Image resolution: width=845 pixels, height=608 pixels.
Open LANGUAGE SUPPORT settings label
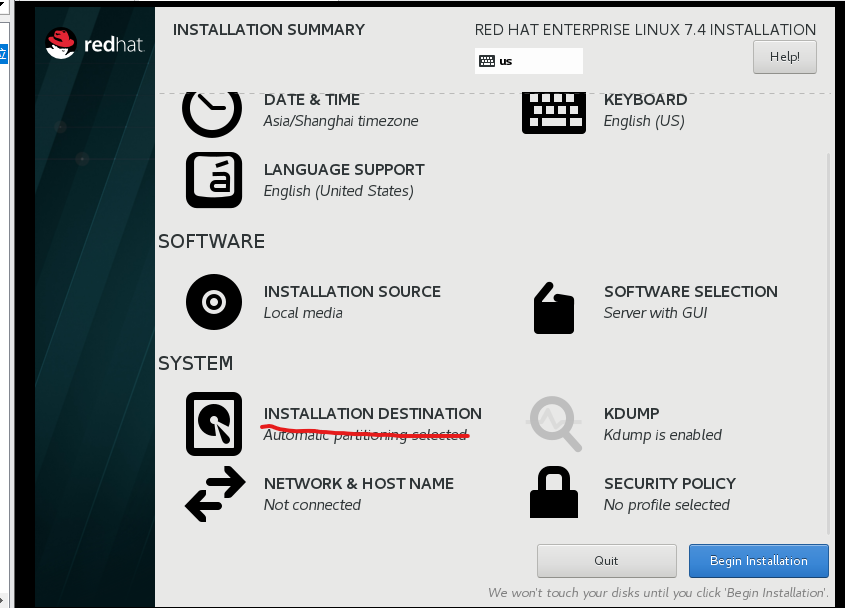point(344,170)
